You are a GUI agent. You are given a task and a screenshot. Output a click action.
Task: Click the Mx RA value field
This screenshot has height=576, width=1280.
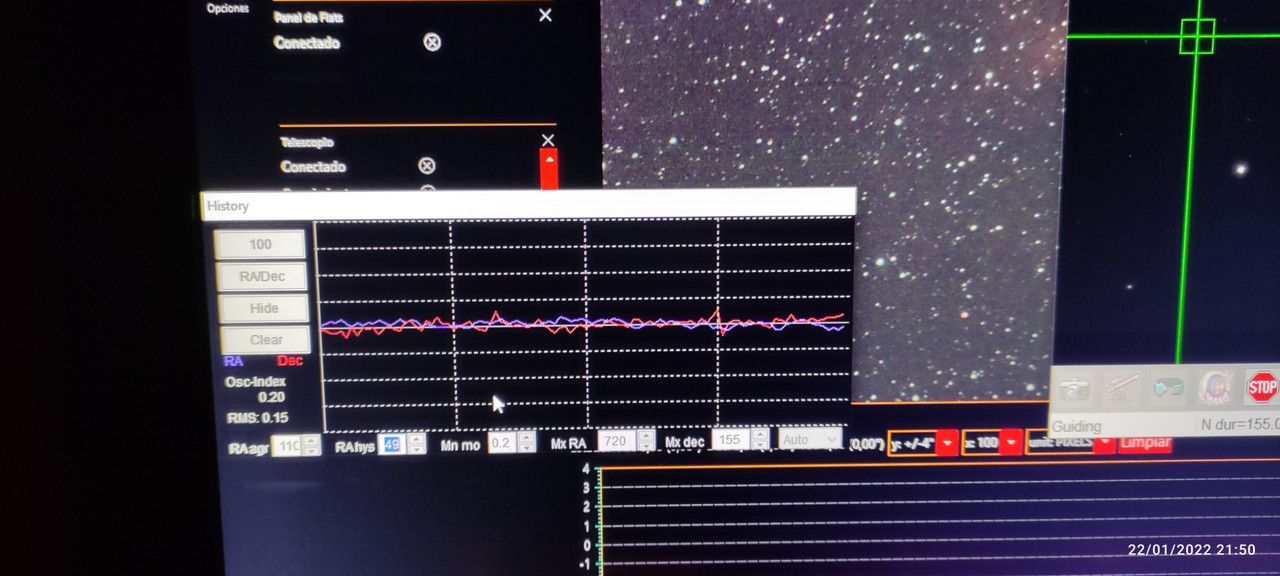pyautogui.click(x=617, y=440)
